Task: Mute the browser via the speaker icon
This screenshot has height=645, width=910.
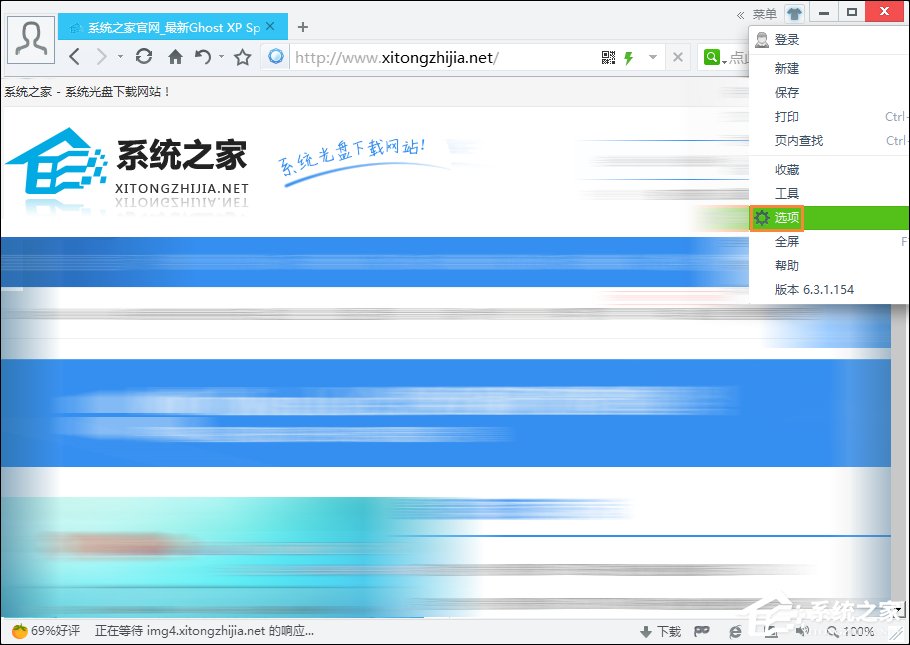Action: pyautogui.click(x=802, y=632)
